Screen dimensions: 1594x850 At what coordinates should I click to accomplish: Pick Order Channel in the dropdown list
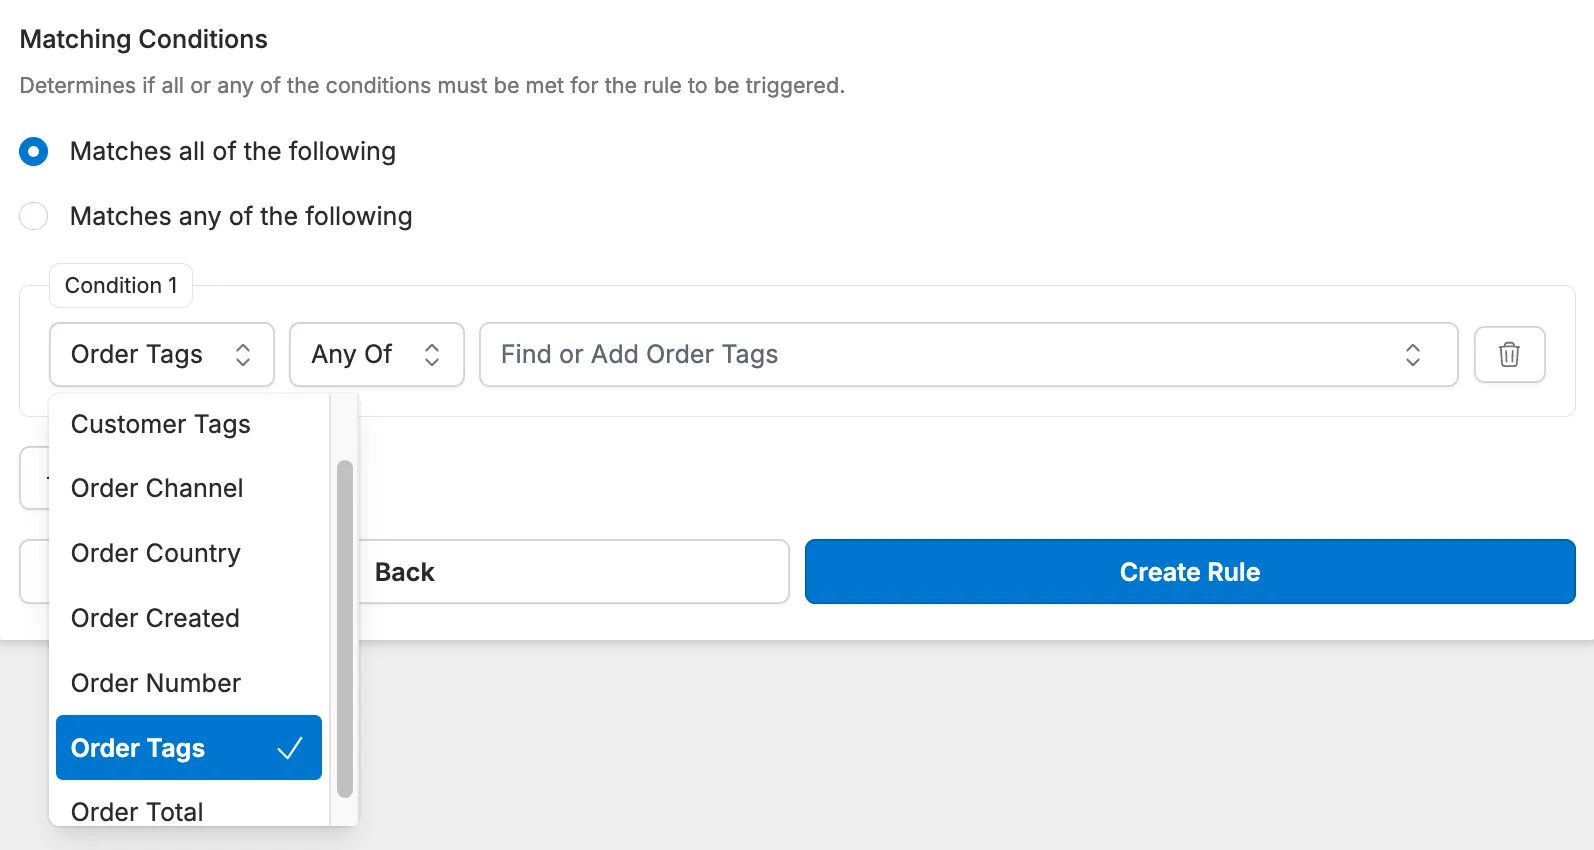157,489
